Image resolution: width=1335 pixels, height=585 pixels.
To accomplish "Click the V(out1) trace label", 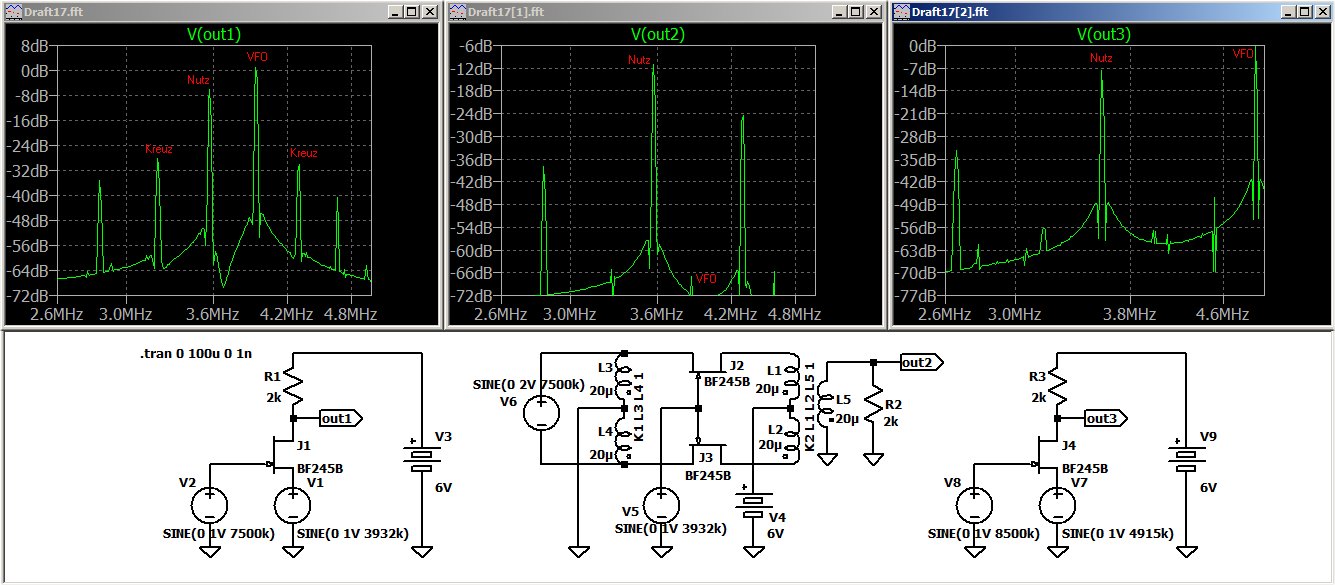I will coord(214,34).
